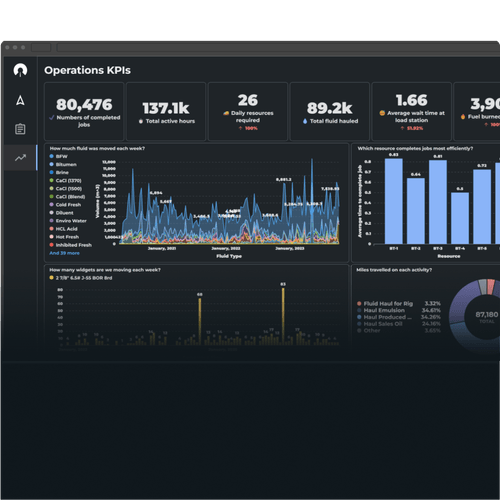Select the BT-1 bar in efficiency chart
500x500 pixels.
tap(394, 201)
